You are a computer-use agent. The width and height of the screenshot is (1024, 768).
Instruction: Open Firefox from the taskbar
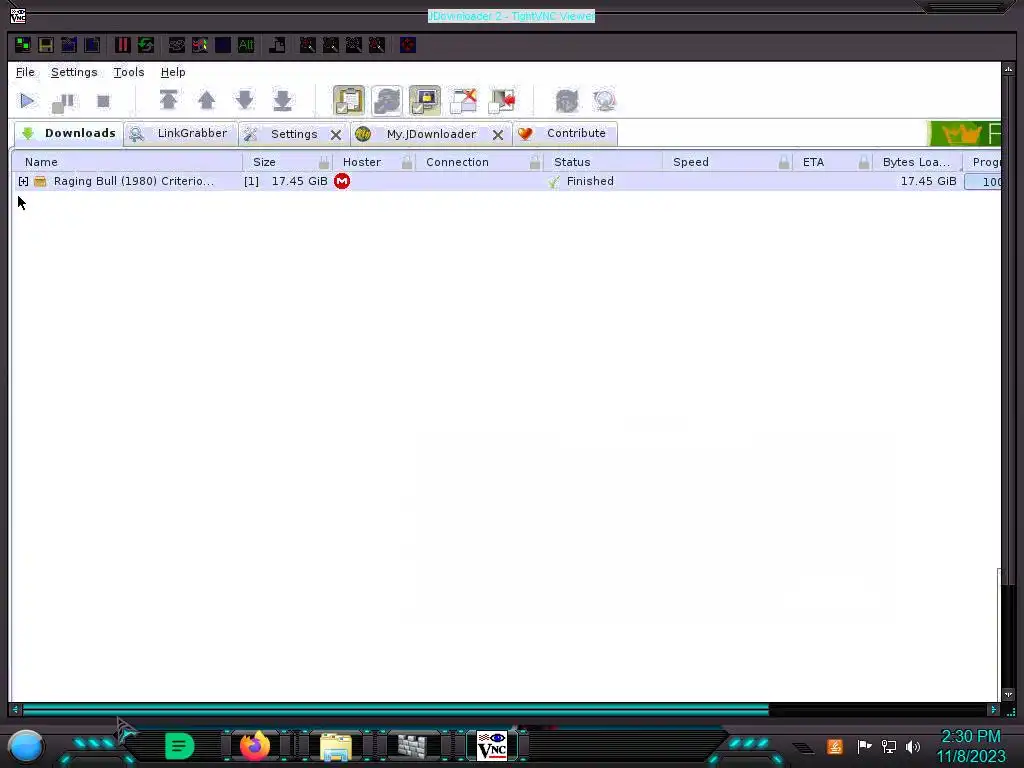pos(255,745)
